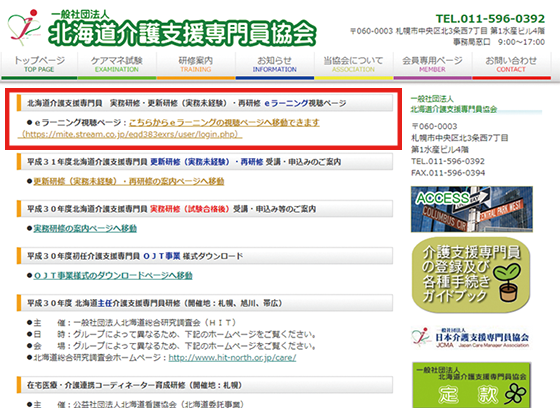Open 会員専用ページ MEMBER tab
The image size is (560, 408).
pos(432,65)
